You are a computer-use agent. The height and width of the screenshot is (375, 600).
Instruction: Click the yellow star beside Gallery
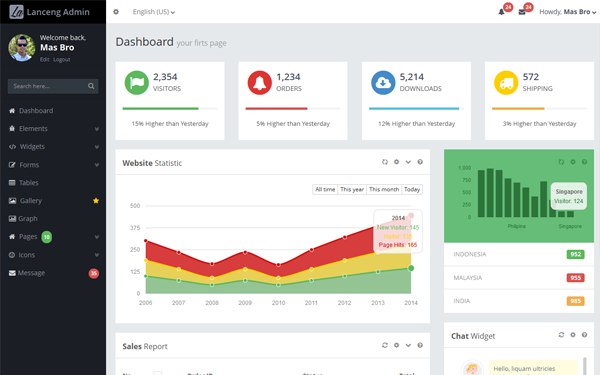(x=96, y=201)
